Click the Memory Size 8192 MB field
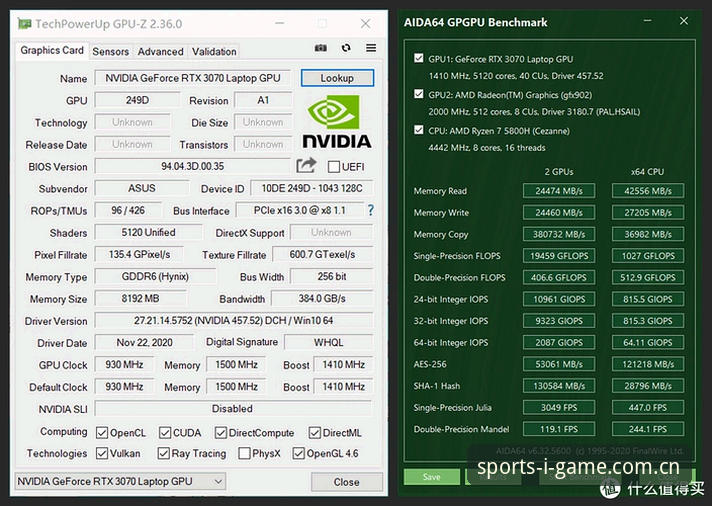Image resolution: width=712 pixels, height=506 pixels. [140, 298]
